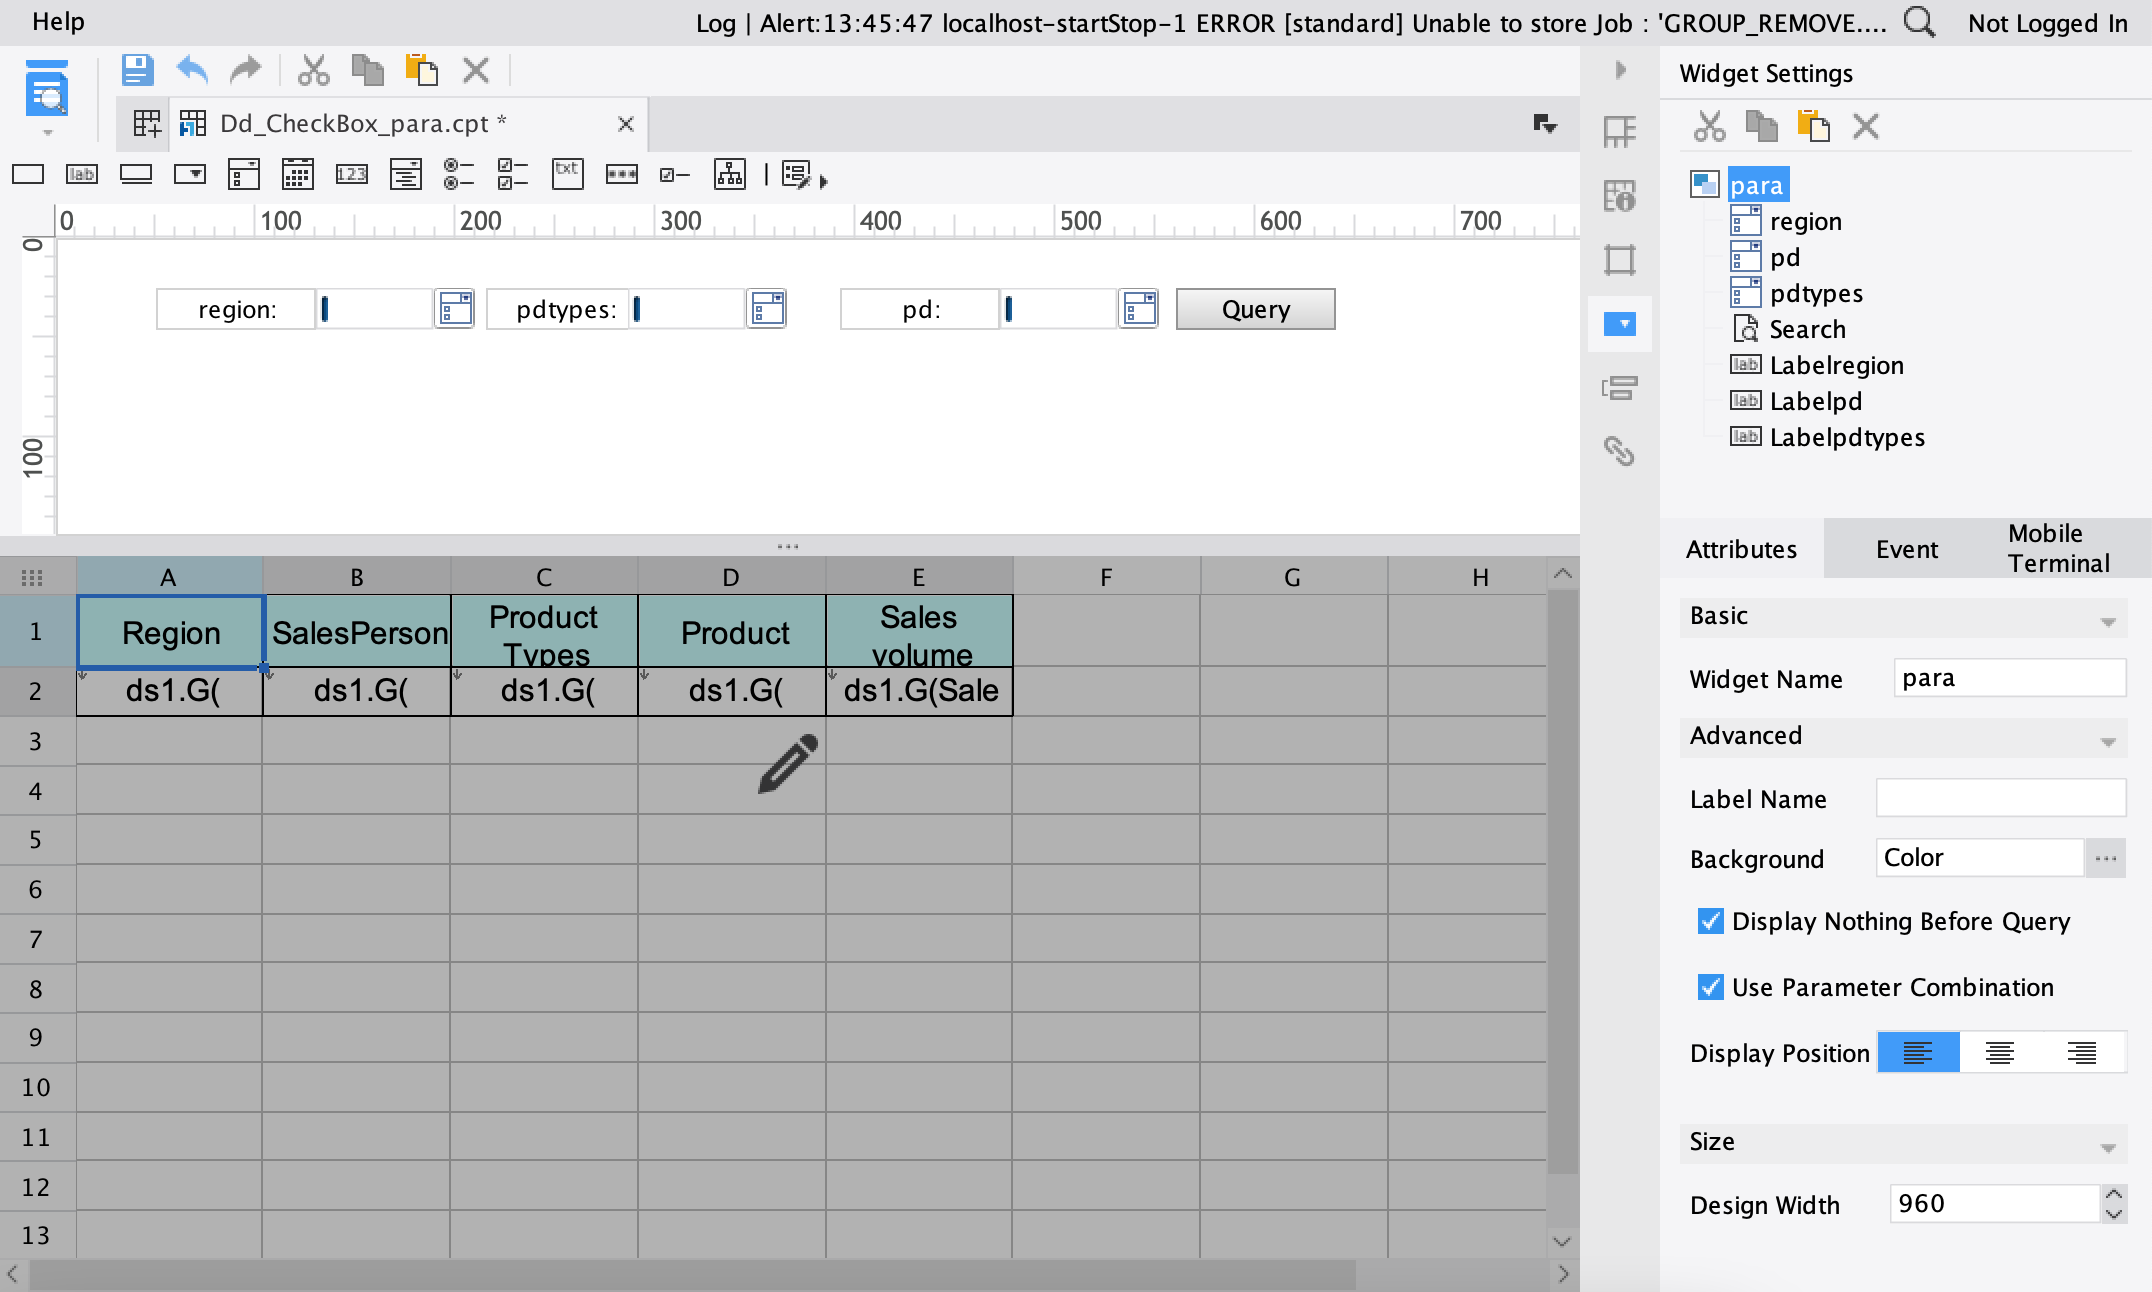This screenshot has height=1292, width=2152.
Task: Select the tree widget tool in the widget bar
Action: coord(729,174)
